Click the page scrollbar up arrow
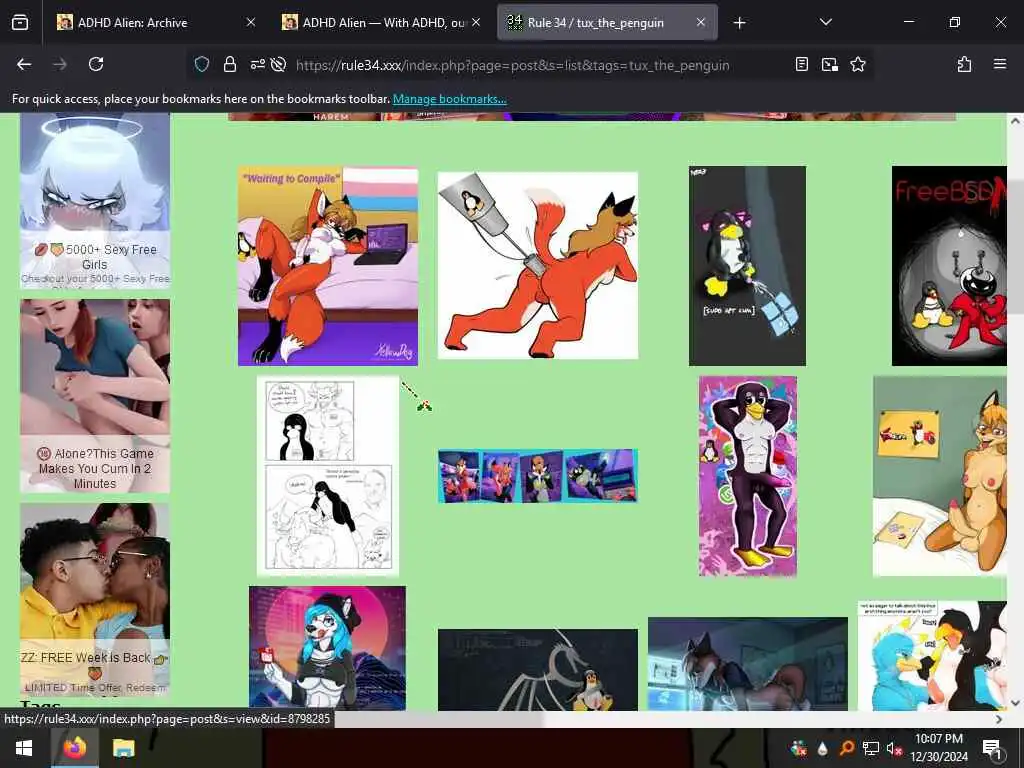 (x=1015, y=121)
